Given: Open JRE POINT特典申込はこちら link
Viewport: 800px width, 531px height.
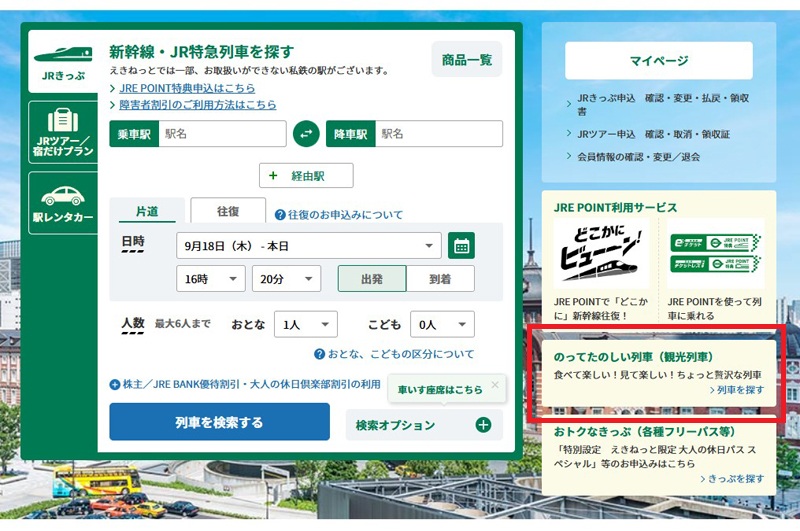Looking at the screenshot, I should click(187, 88).
